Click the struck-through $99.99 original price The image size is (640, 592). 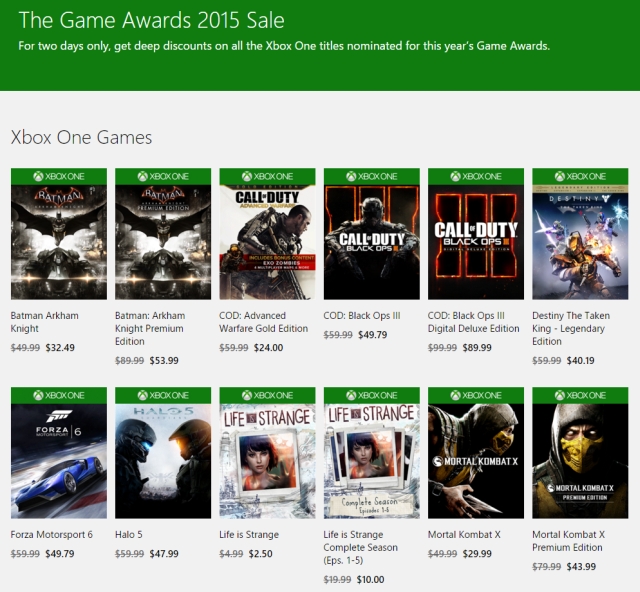point(442,348)
